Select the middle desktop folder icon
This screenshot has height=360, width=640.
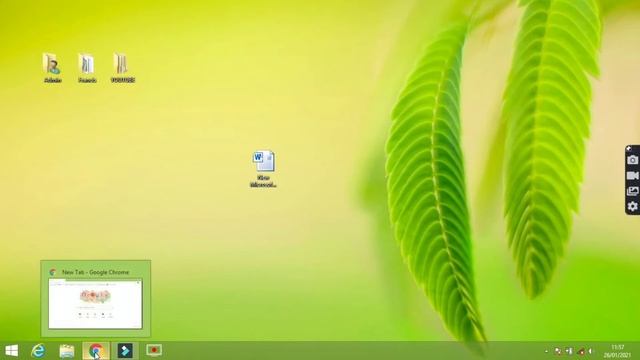click(x=87, y=68)
